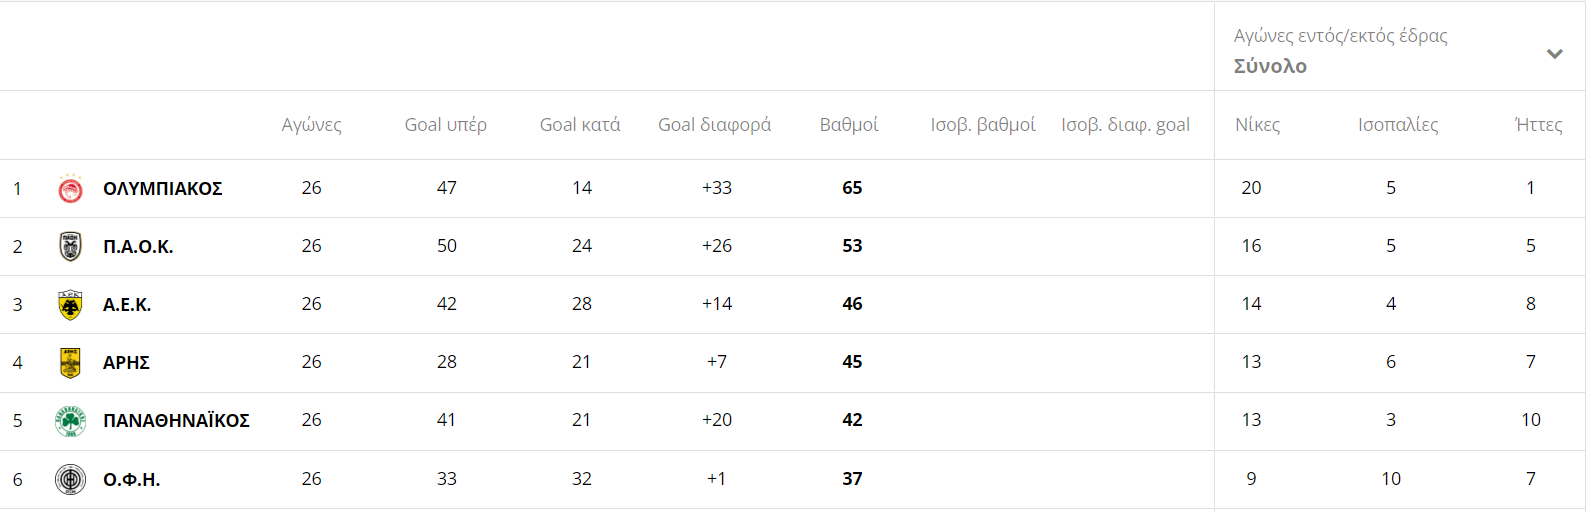Sort by the Goal υπέρ column header

click(x=446, y=125)
